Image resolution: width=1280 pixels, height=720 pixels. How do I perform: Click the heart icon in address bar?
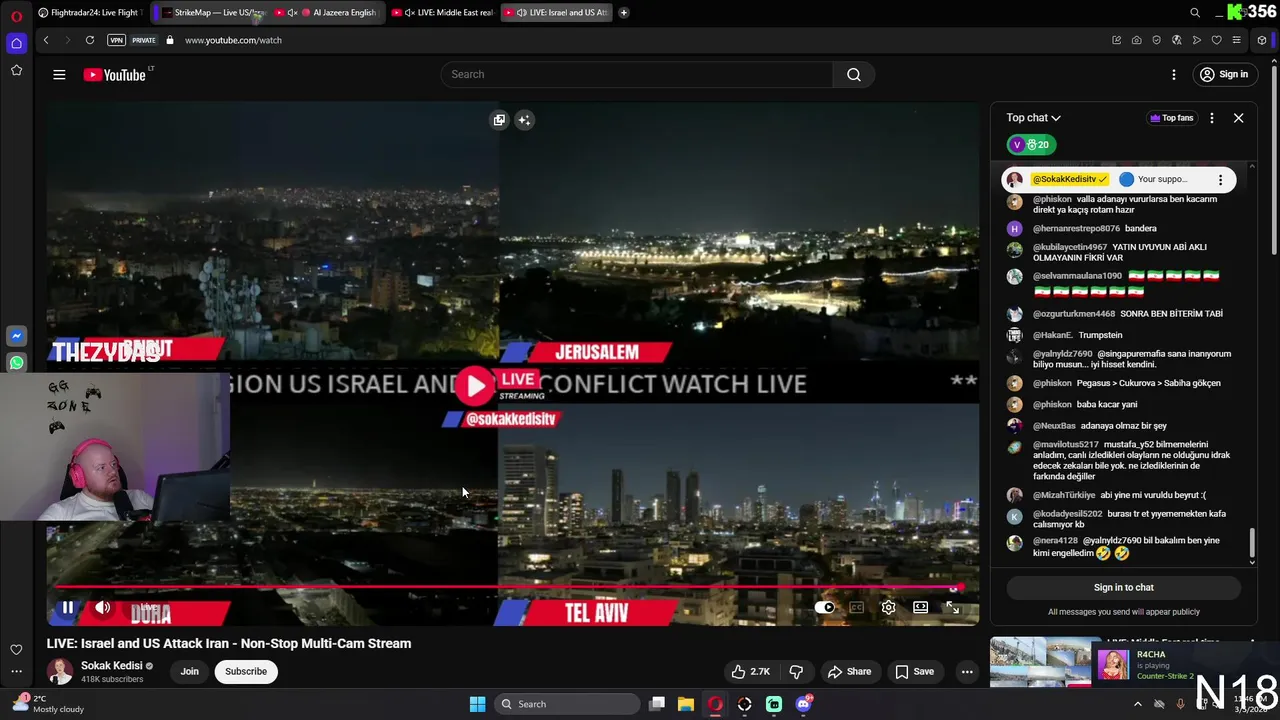tap(1217, 40)
